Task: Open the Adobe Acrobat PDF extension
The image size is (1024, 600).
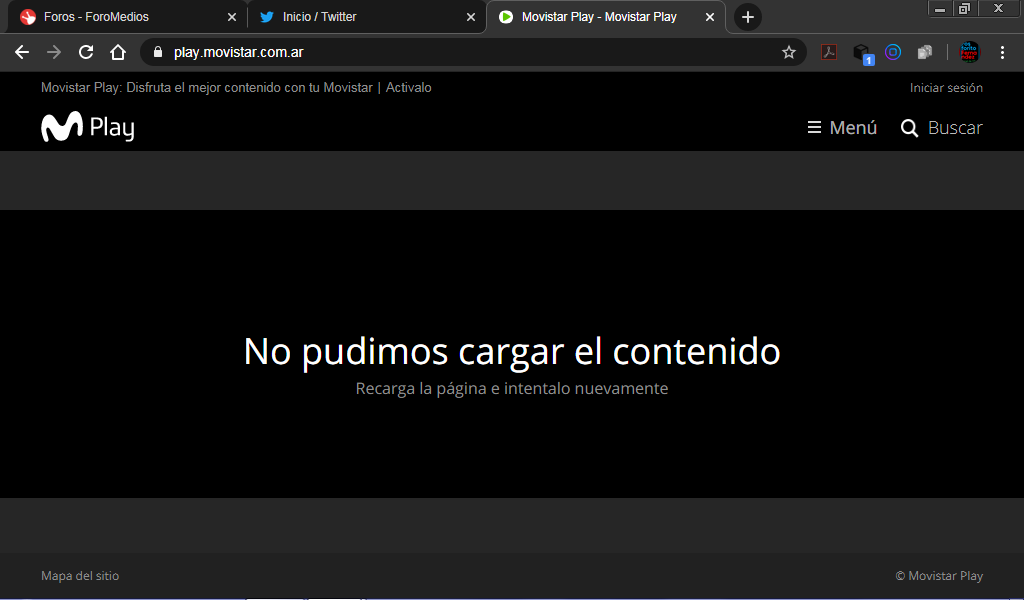Action: [x=829, y=52]
